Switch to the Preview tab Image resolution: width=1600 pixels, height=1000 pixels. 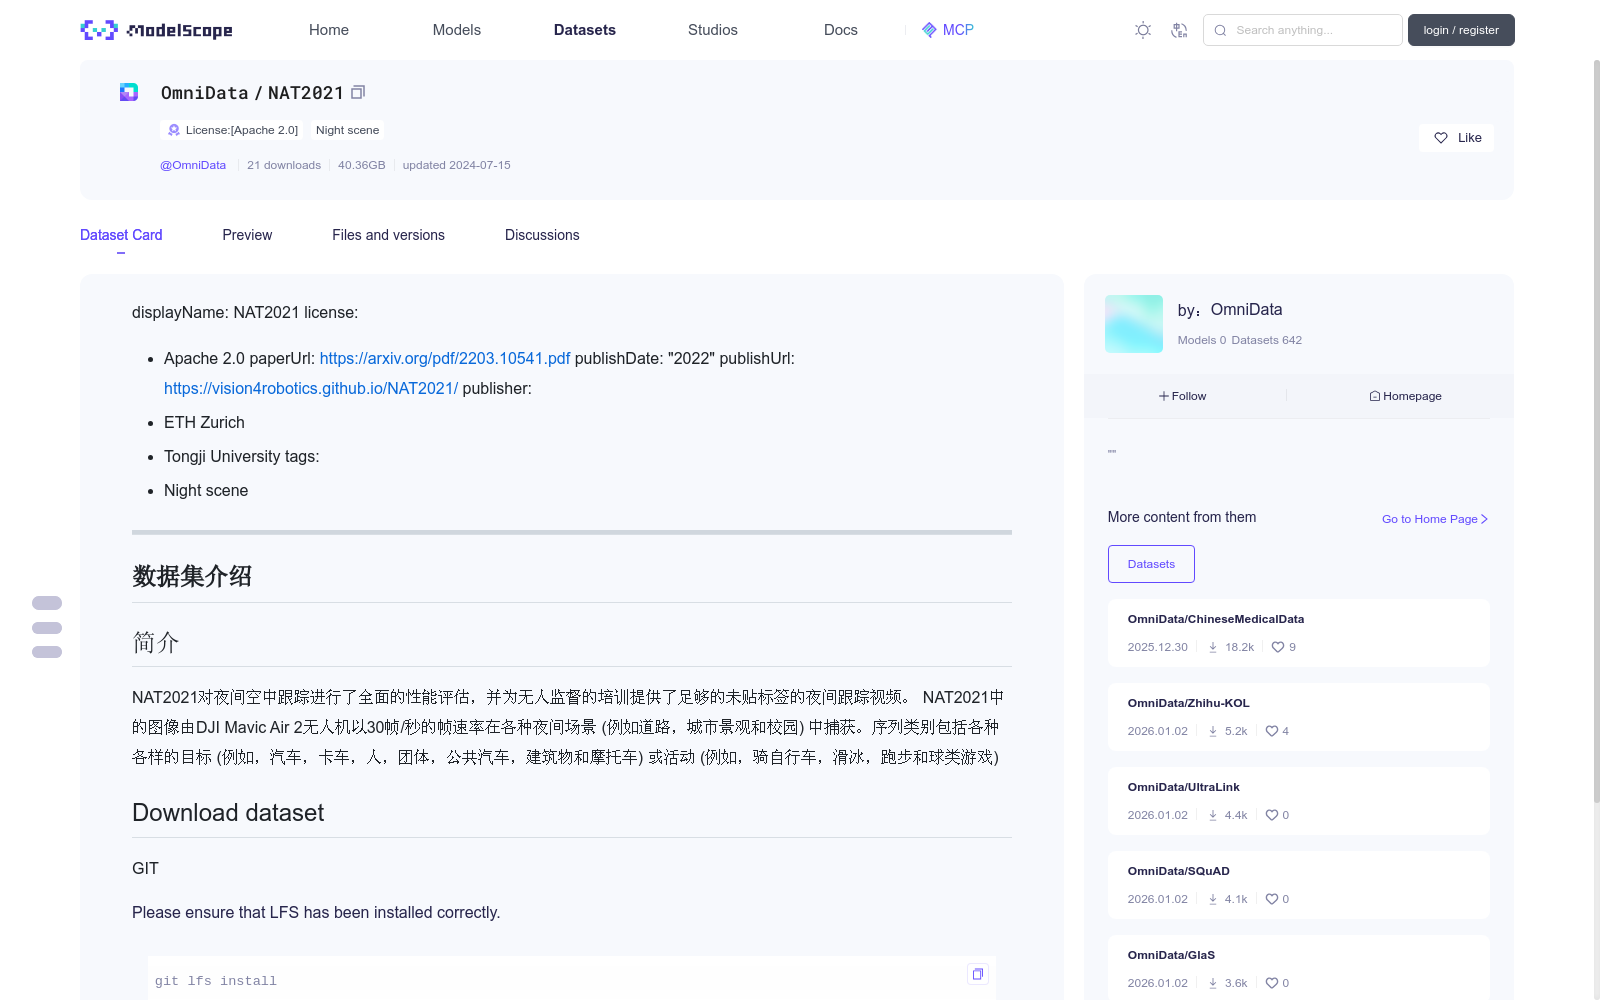(x=247, y=235)
